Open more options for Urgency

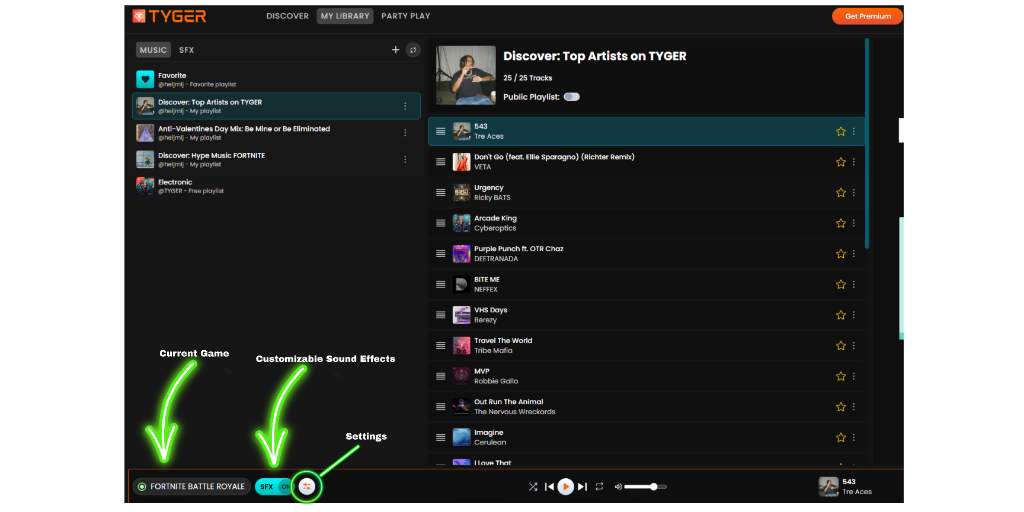coord(854,193)
